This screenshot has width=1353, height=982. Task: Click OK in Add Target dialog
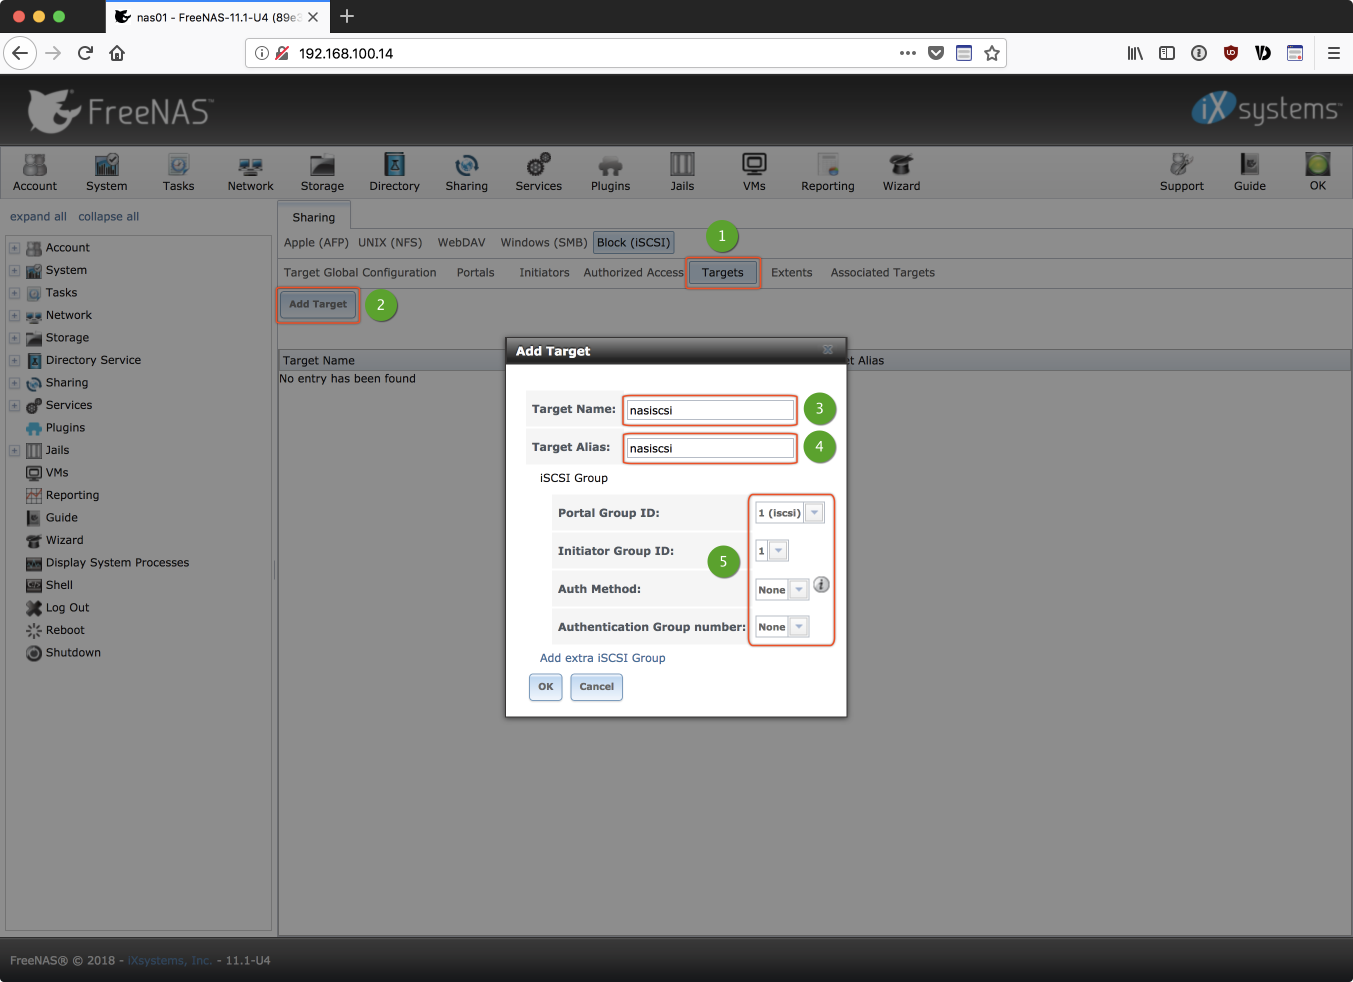coord(545,687)
